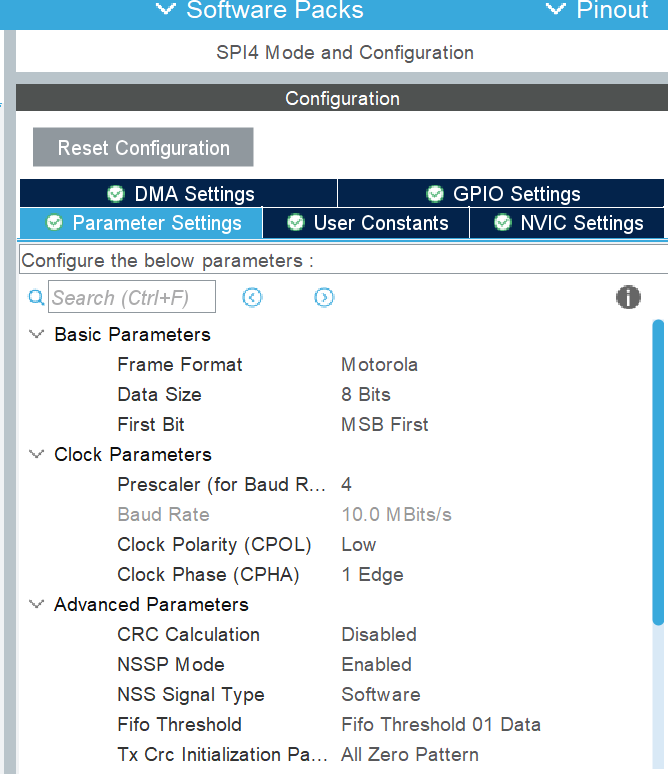Open the Software Packs dropdown
Image resolution: width=668 pixels, height=774 pixels.
pos(260,11)
